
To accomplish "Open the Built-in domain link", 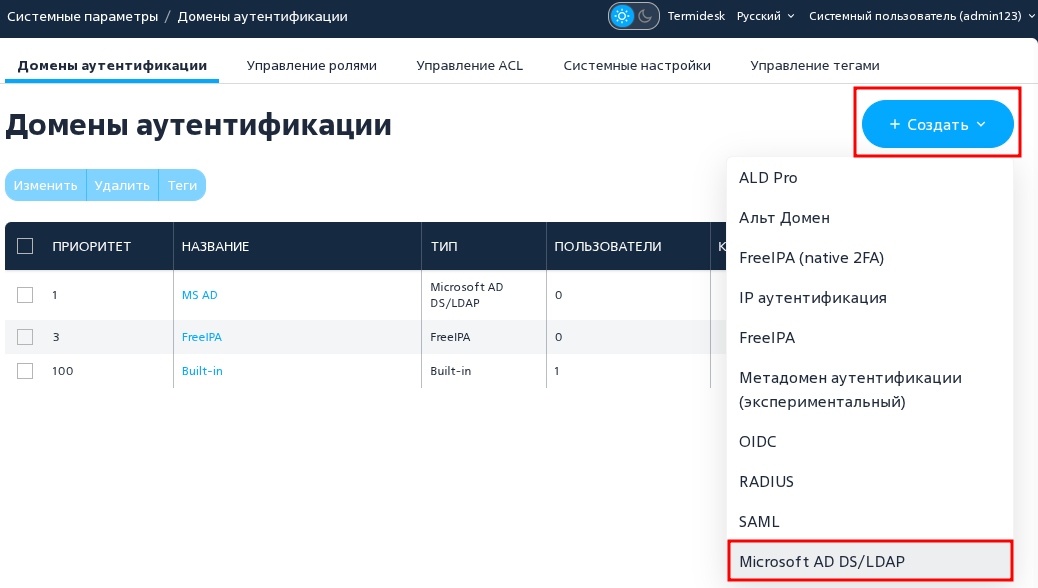I will [x=202, y=371].
